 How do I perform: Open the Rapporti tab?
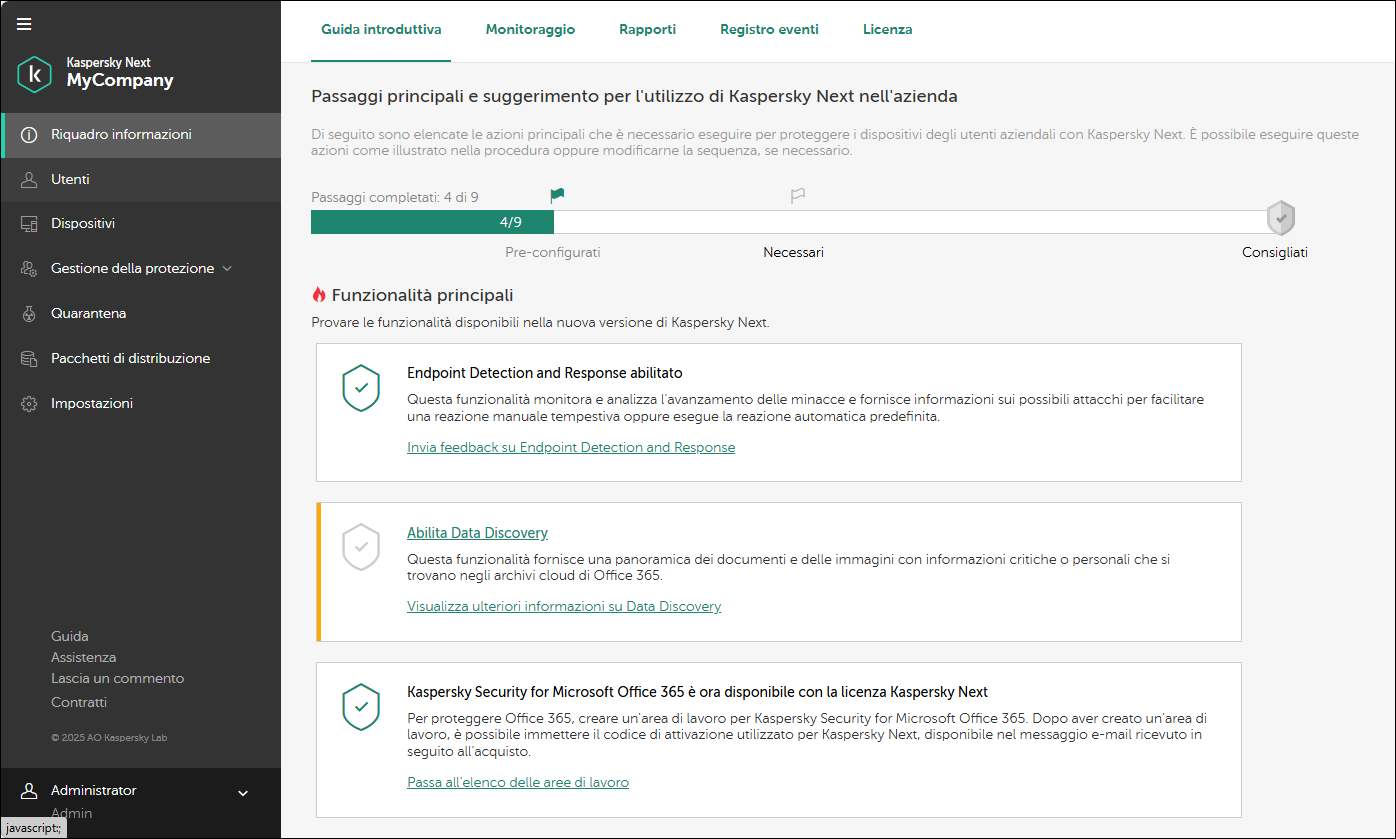647,29
